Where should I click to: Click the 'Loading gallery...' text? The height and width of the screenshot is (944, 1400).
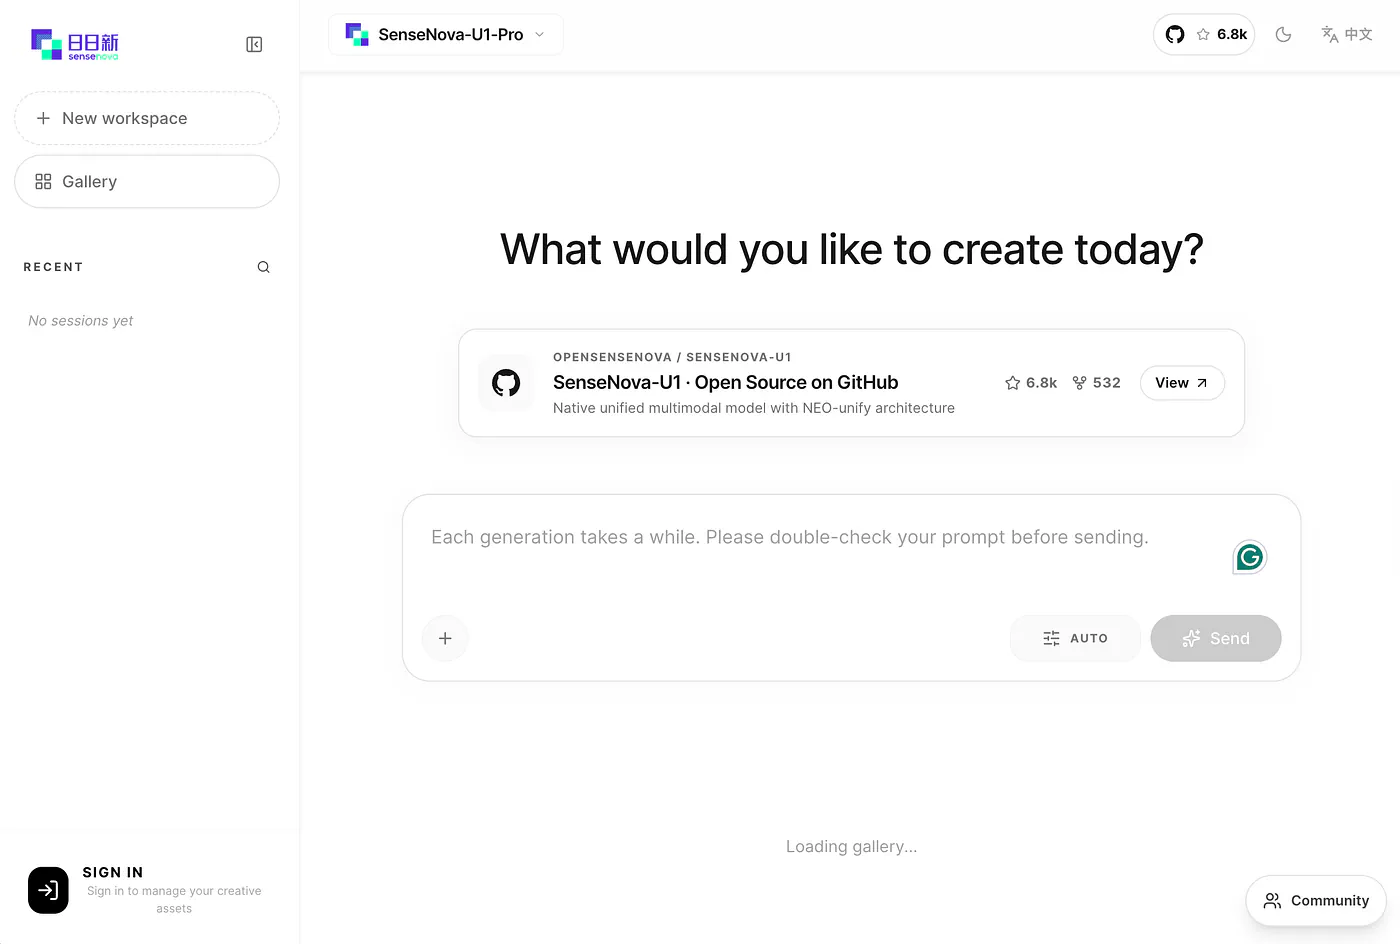coord(851,847)
